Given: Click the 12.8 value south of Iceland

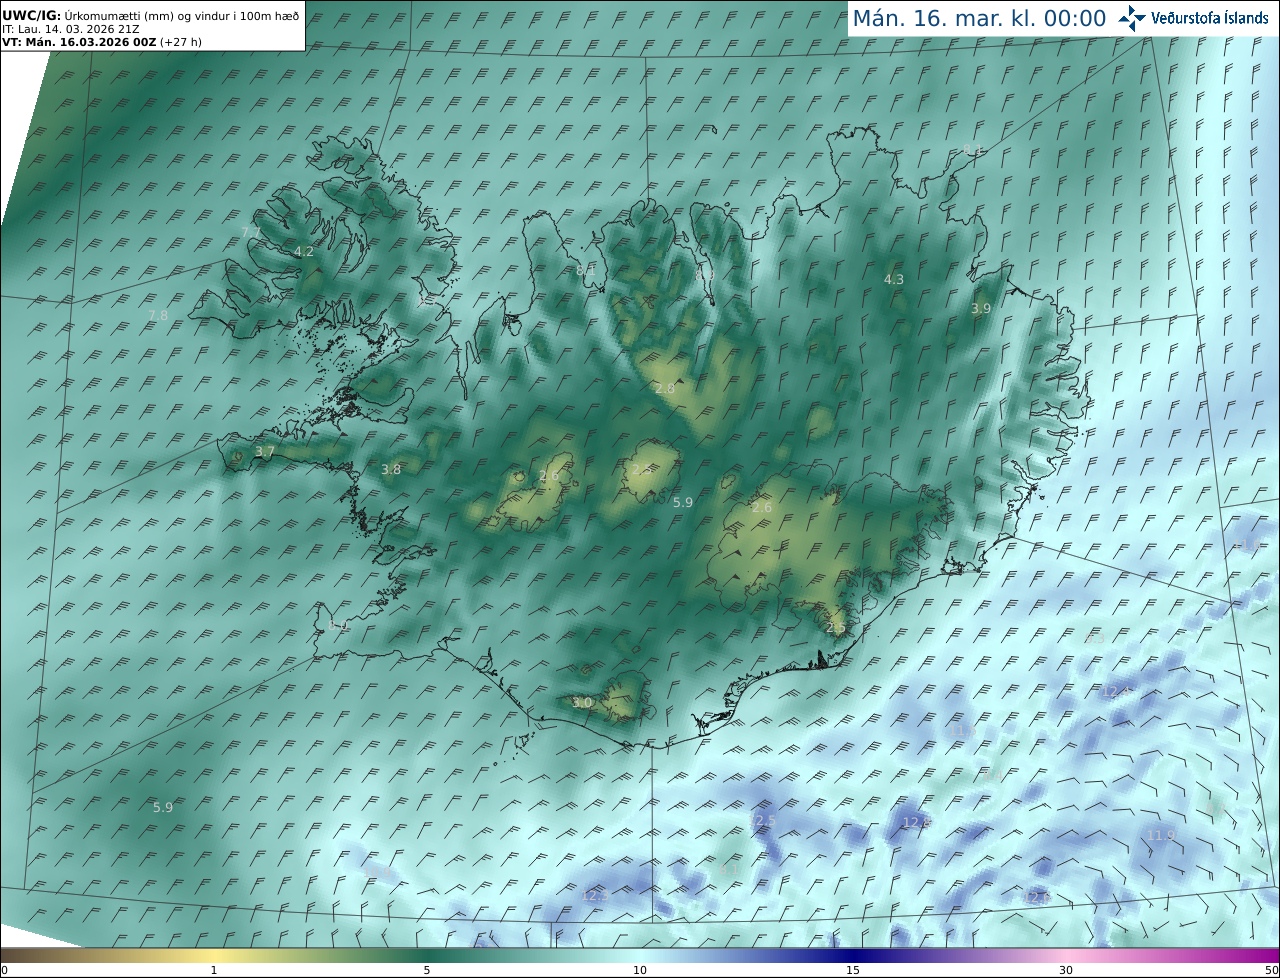Looking at the screenshot, I should [916, 822].
